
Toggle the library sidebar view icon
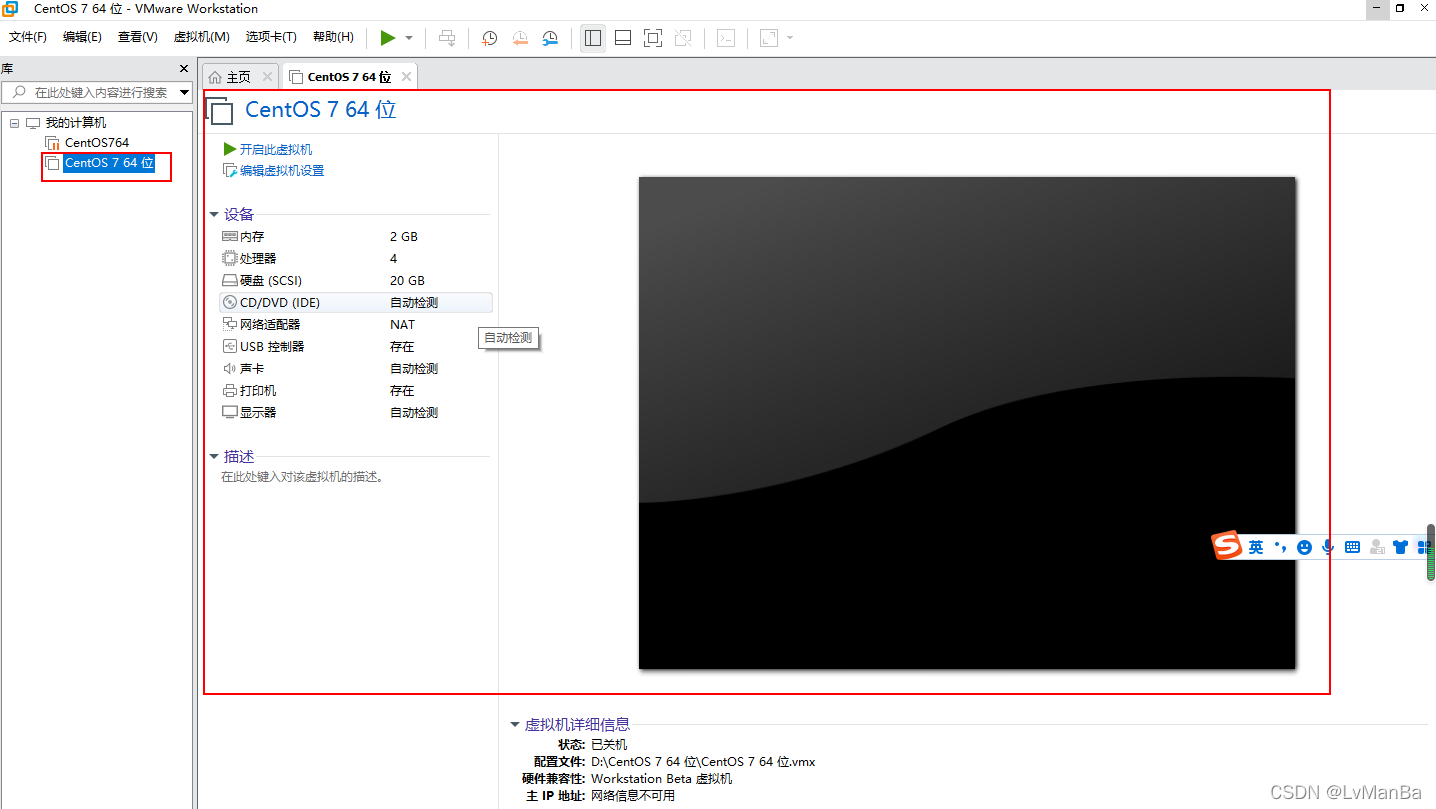[x=593, y=38]
